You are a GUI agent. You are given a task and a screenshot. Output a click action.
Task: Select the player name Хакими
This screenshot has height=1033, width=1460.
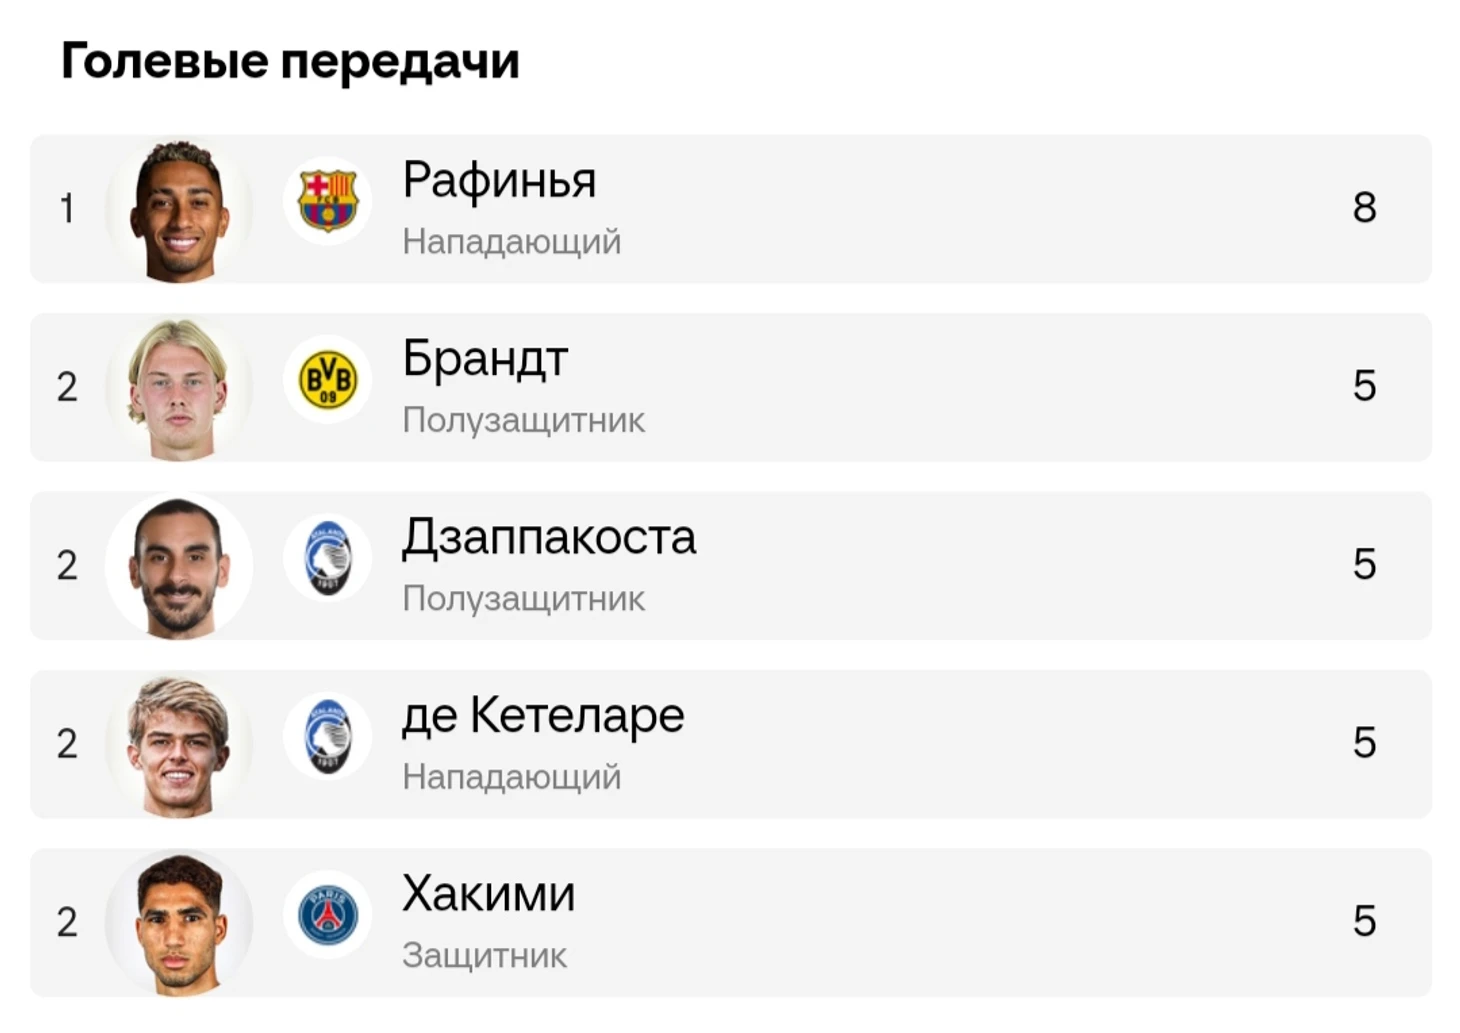[x=488, y=894]
